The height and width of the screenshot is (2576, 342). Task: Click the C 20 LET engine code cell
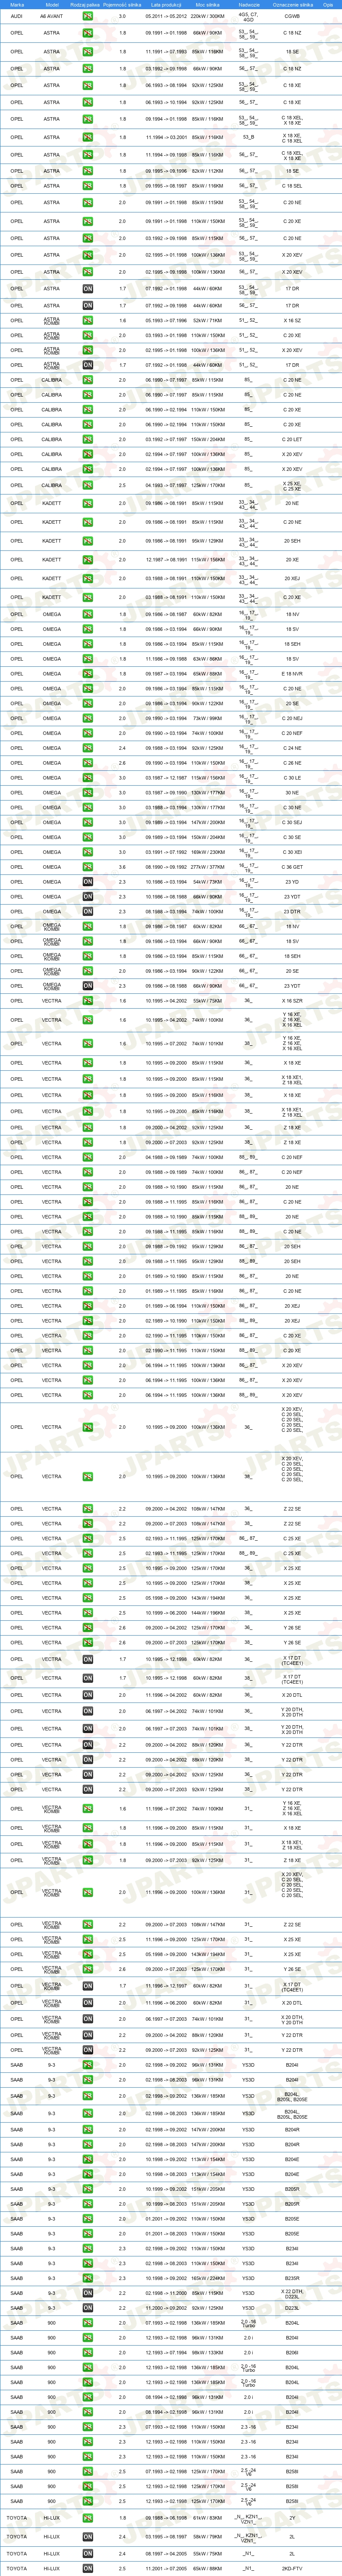(292, 439)
